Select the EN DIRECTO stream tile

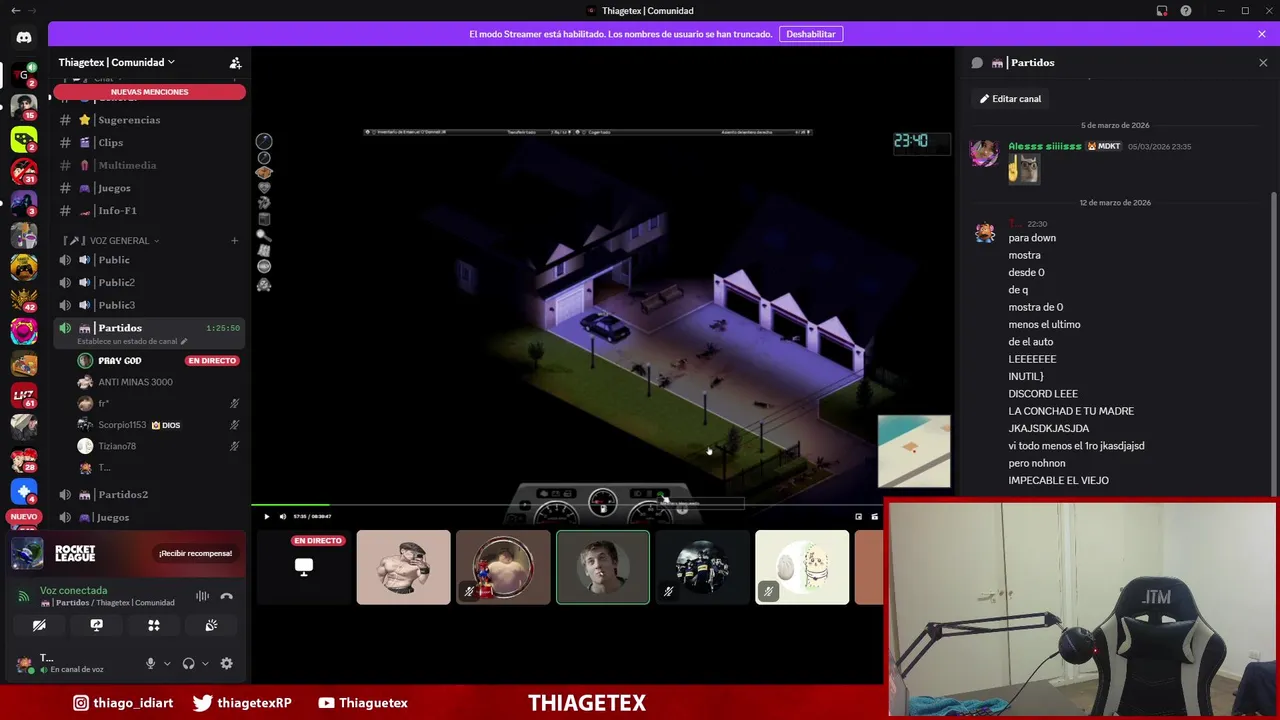coord(303,567)
